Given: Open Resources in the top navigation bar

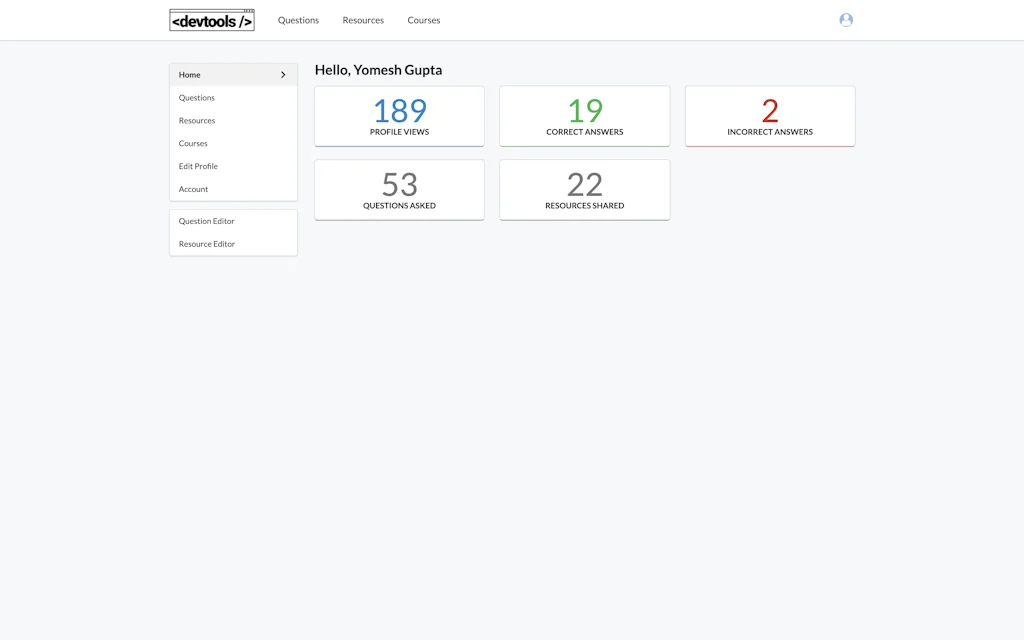Looking at the screenshot, I should tap(363, 20).
